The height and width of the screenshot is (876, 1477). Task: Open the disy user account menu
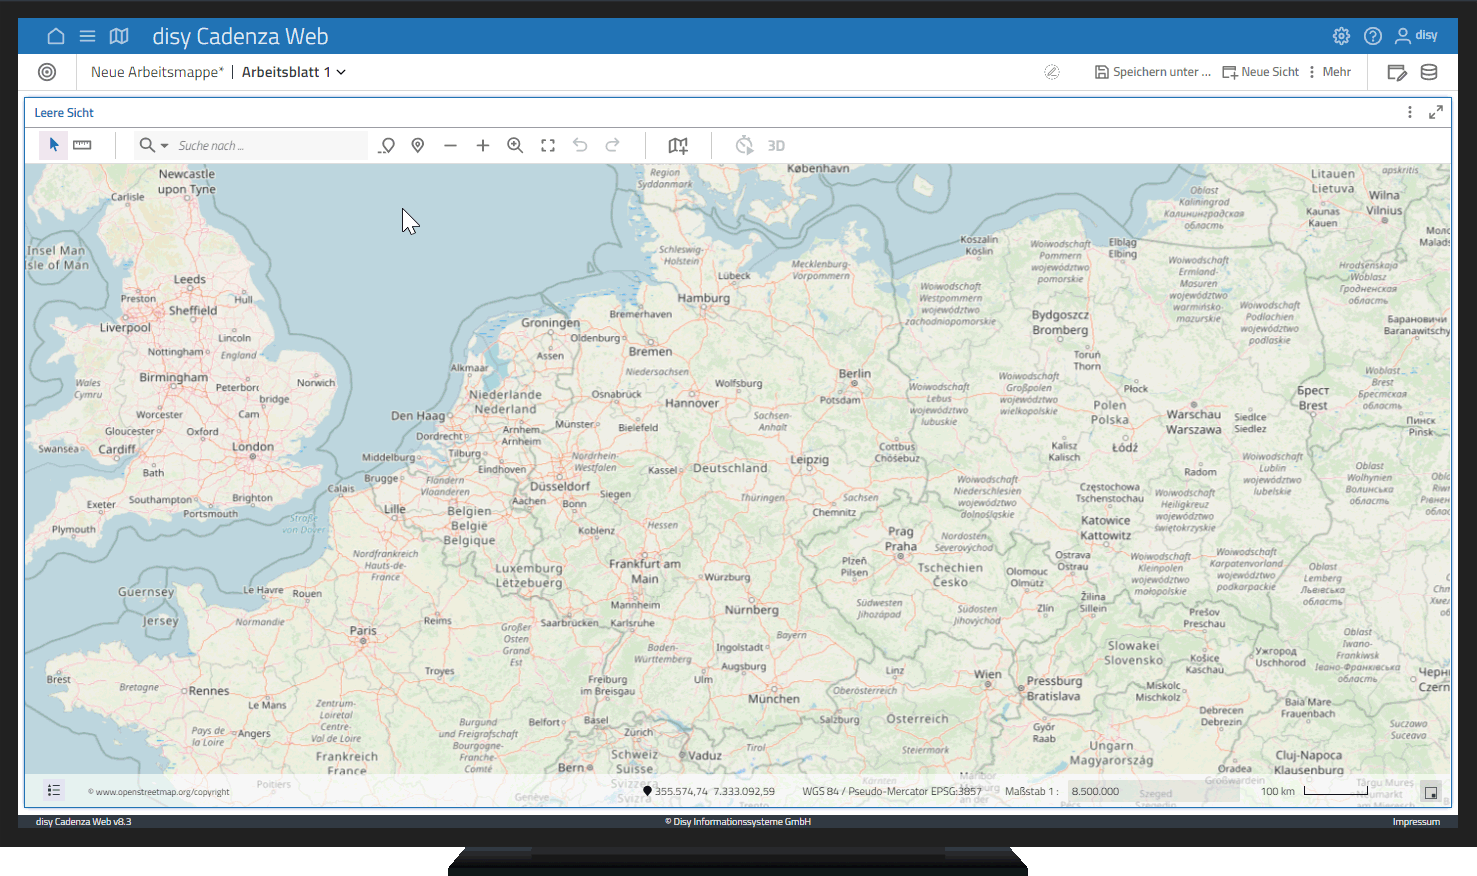(1416, 36)
